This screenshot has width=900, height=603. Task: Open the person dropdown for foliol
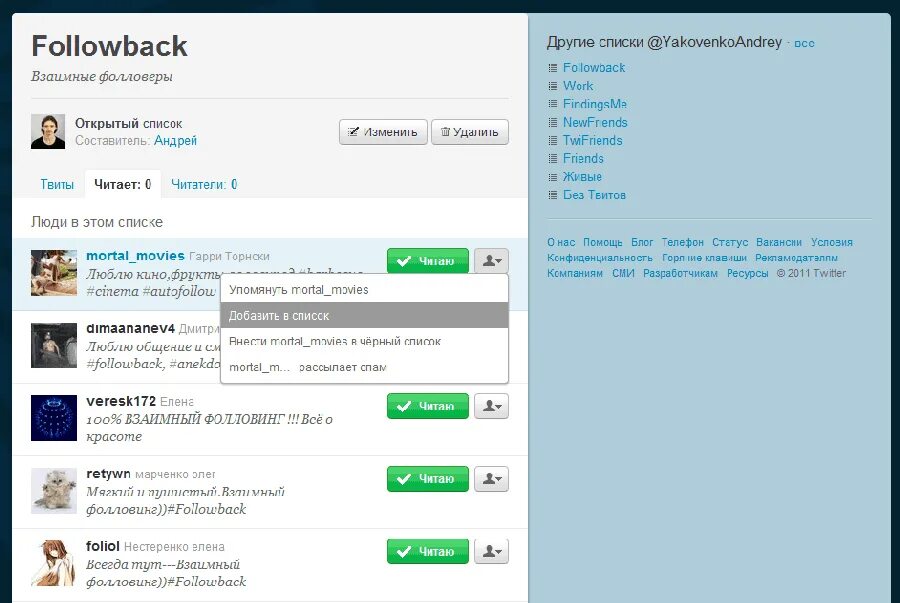point(491,551)
